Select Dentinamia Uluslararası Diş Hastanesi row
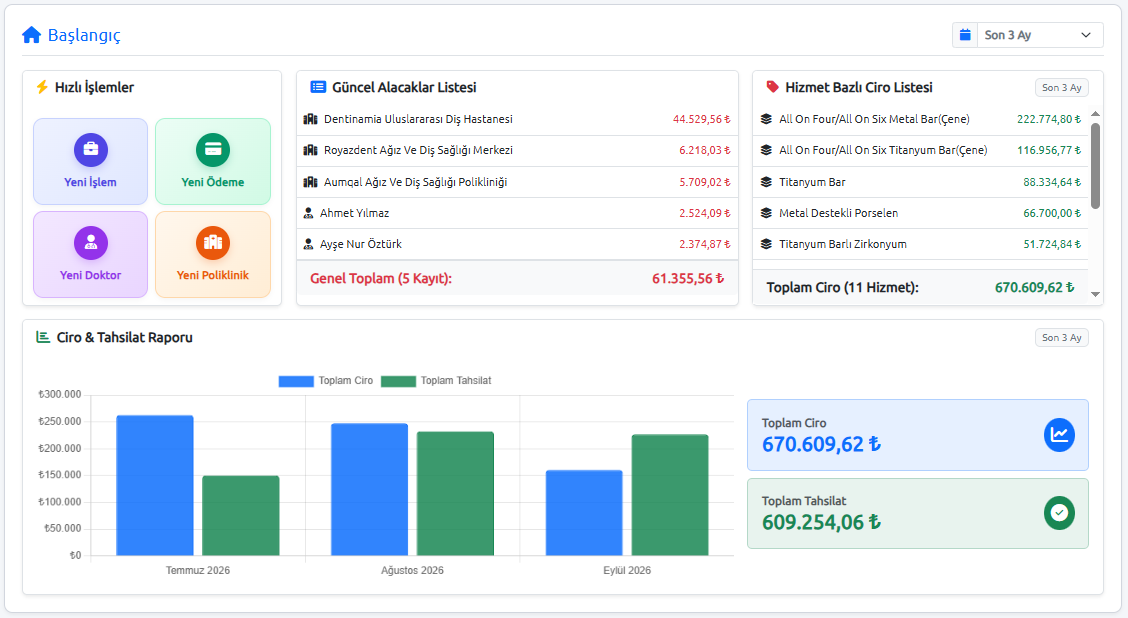This screenshot has width=1128, height=618. pos(517,119)
